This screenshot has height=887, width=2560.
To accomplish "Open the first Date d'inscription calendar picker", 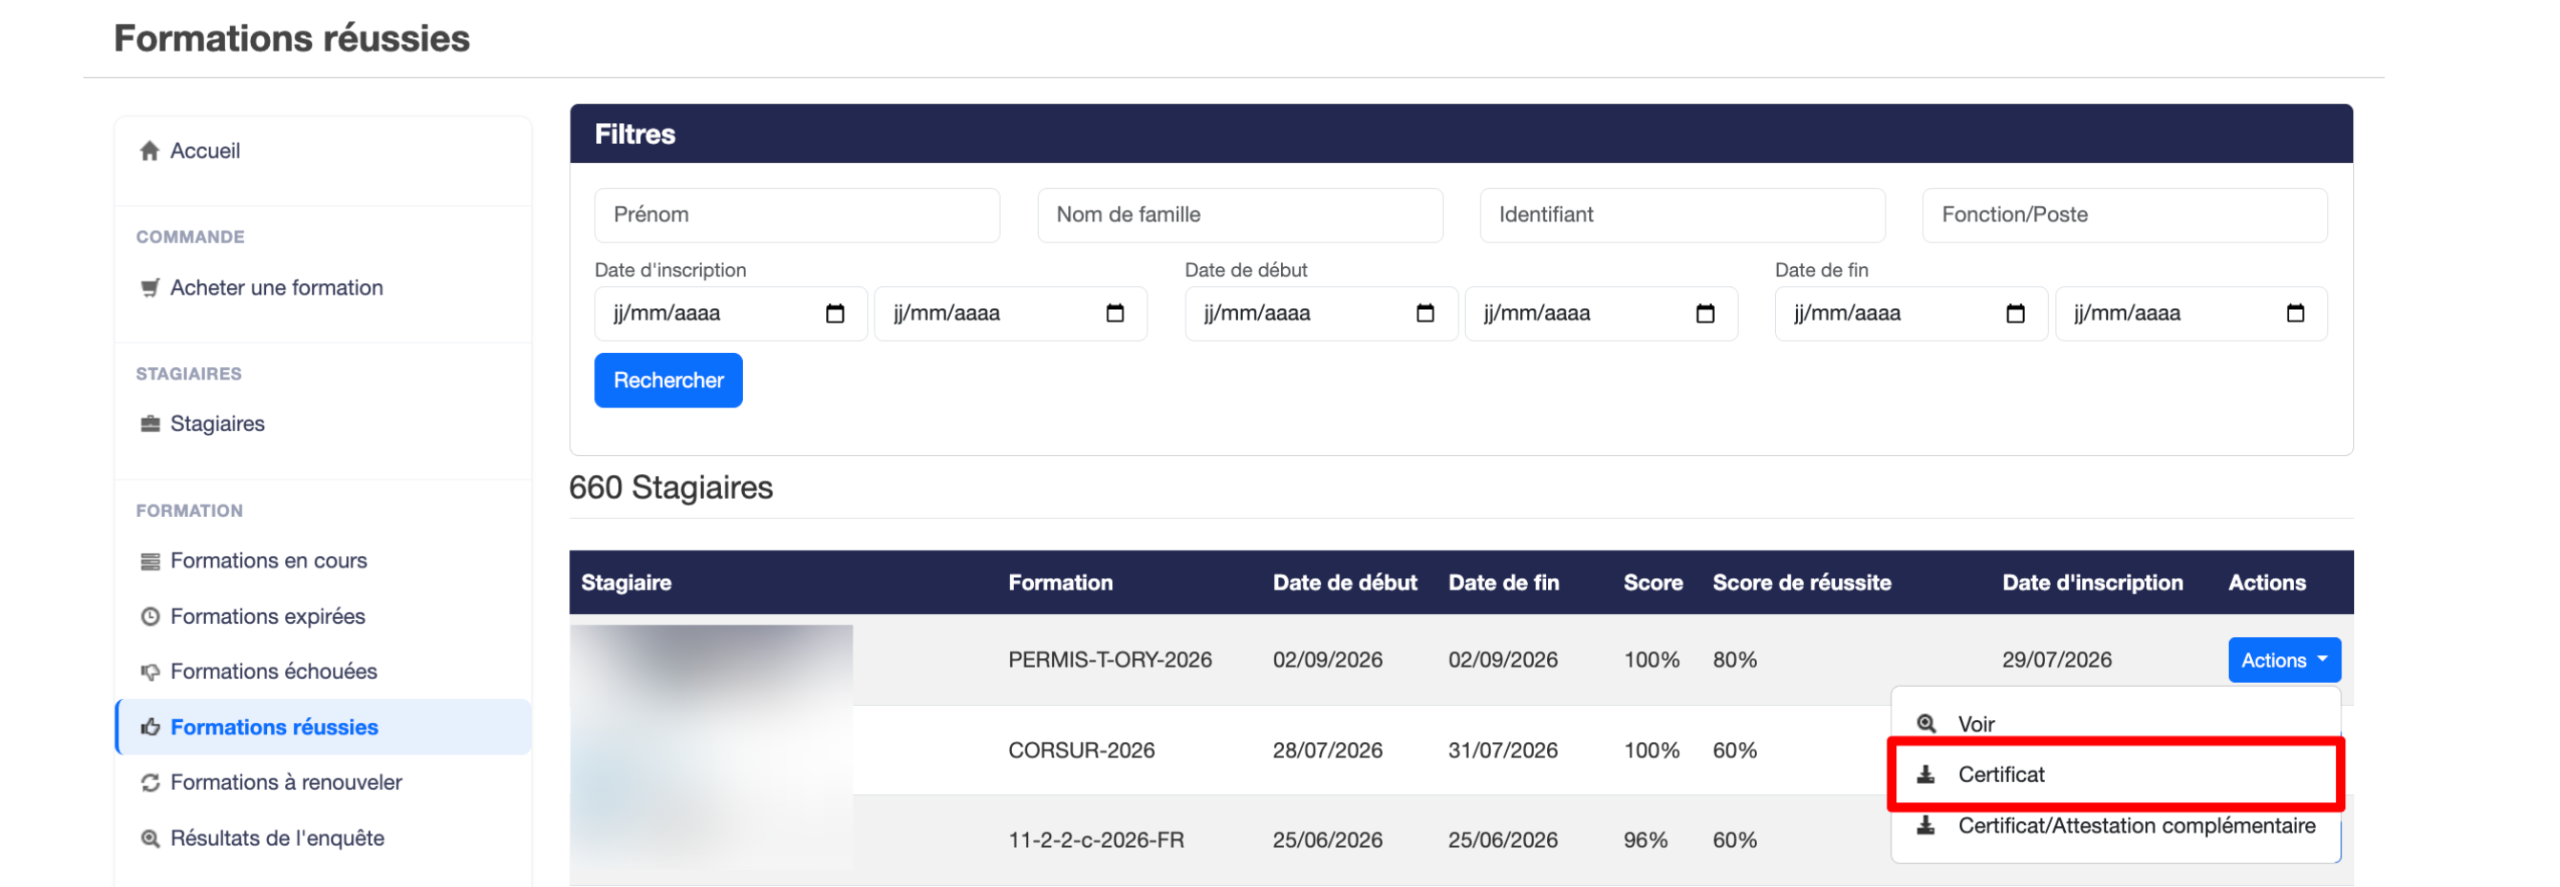I will point(835,314).
